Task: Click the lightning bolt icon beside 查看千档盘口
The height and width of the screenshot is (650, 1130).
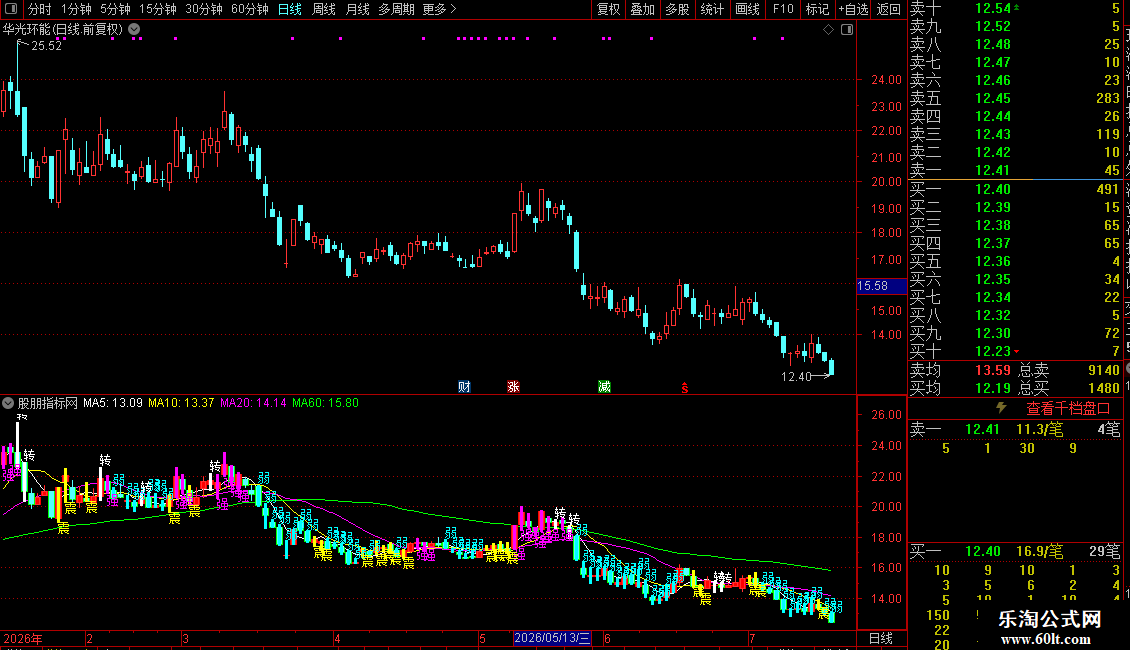Action: 1001,408
